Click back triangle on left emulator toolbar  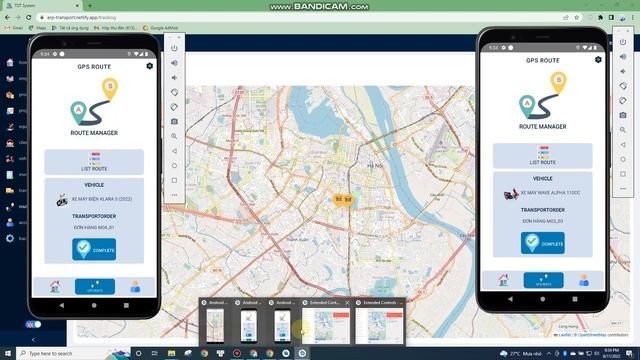click(174, 151)
